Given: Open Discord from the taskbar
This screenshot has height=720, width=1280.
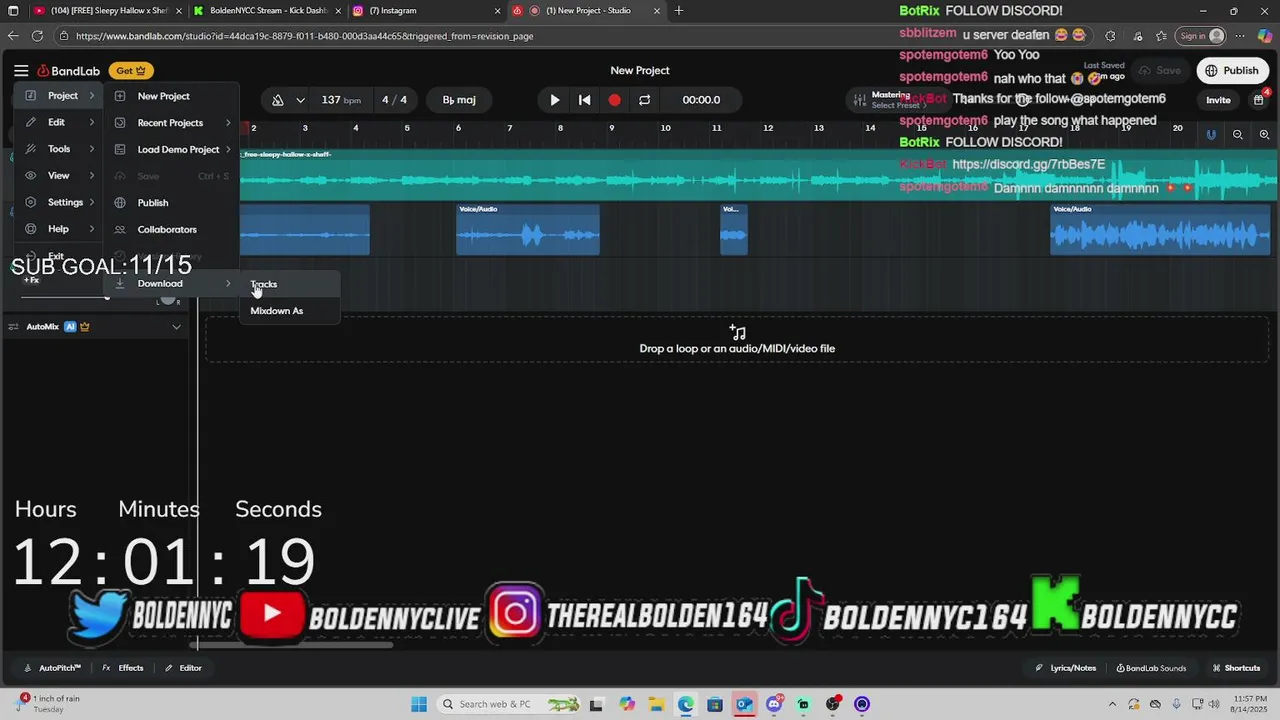Looking at the screenshot, I should click(x=773, y=704).
